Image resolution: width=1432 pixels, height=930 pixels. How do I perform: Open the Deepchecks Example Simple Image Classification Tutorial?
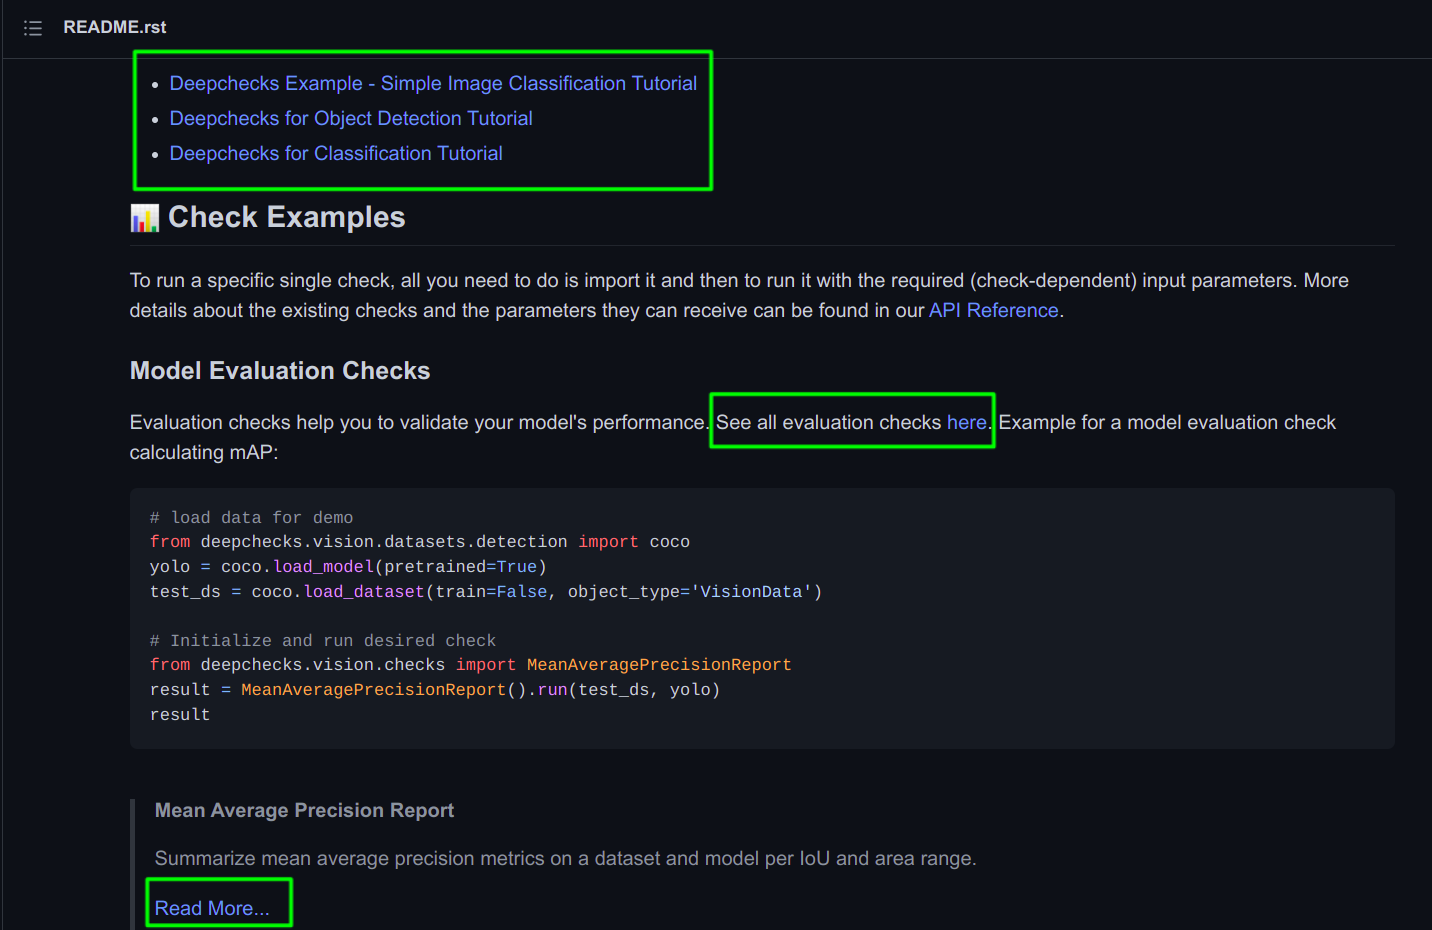(433, 83)
